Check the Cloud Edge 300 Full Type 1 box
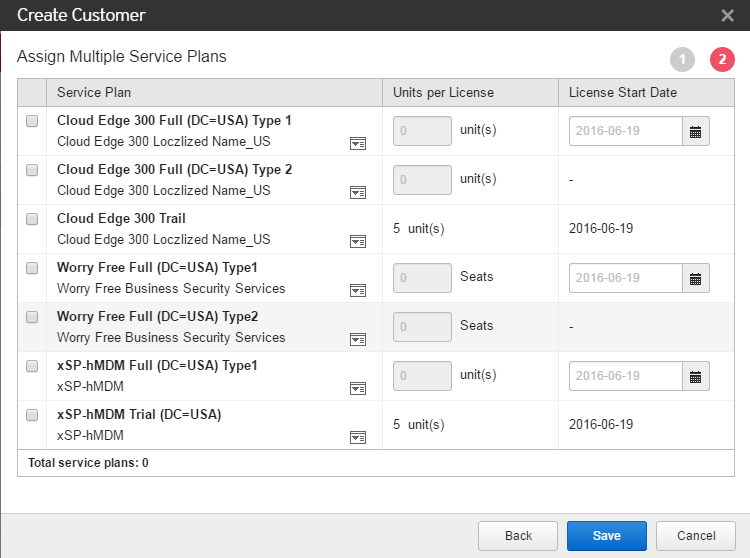Viewport: 750px width, 558px height. coord(32,121)
